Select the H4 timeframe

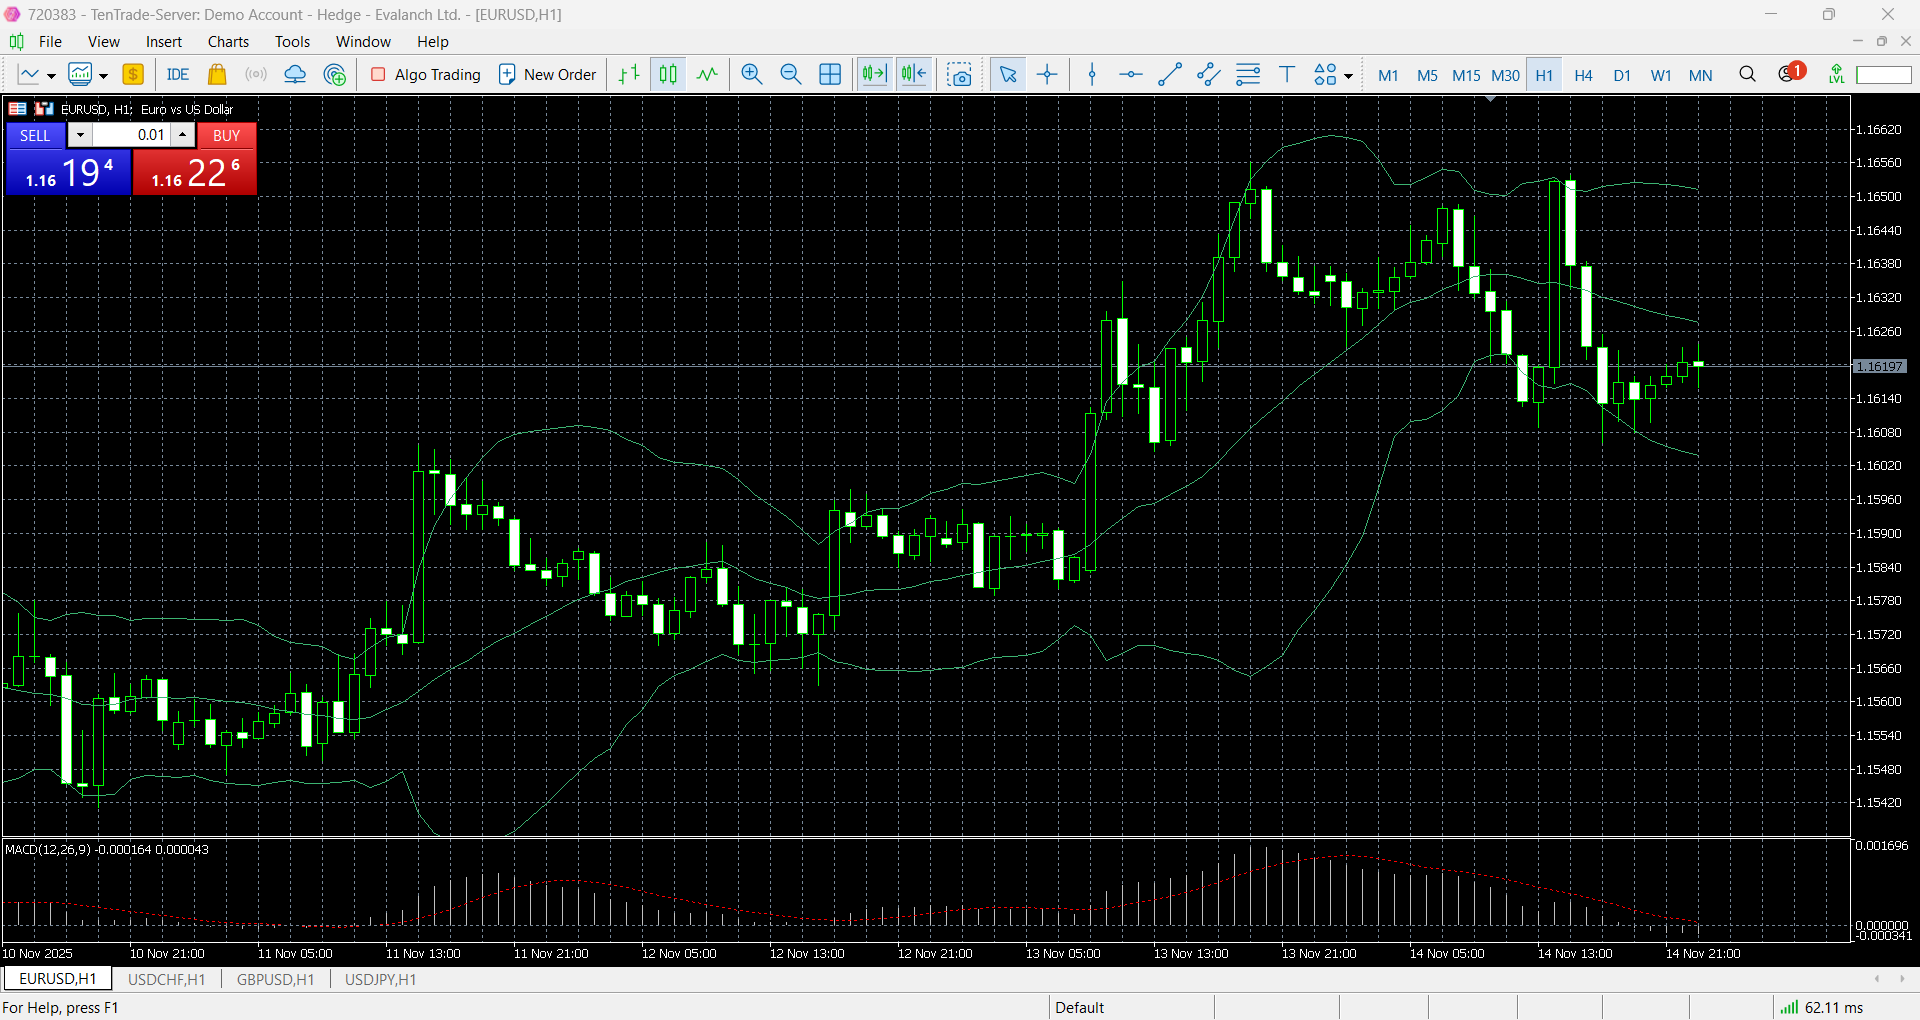click(x=1583, y=75)
